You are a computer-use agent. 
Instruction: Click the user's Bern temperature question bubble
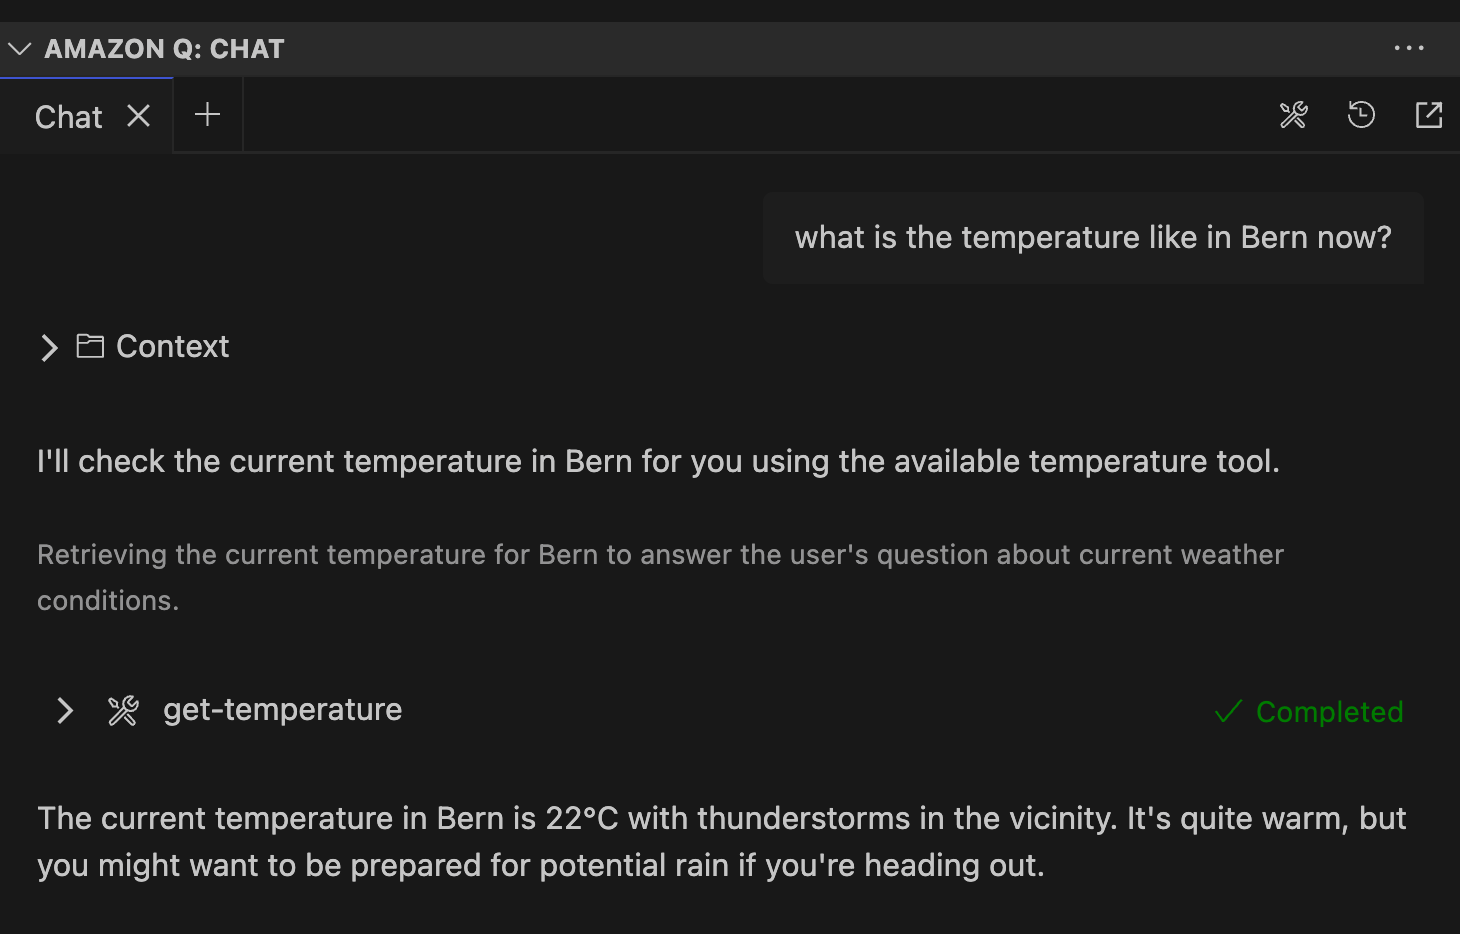1093,238
